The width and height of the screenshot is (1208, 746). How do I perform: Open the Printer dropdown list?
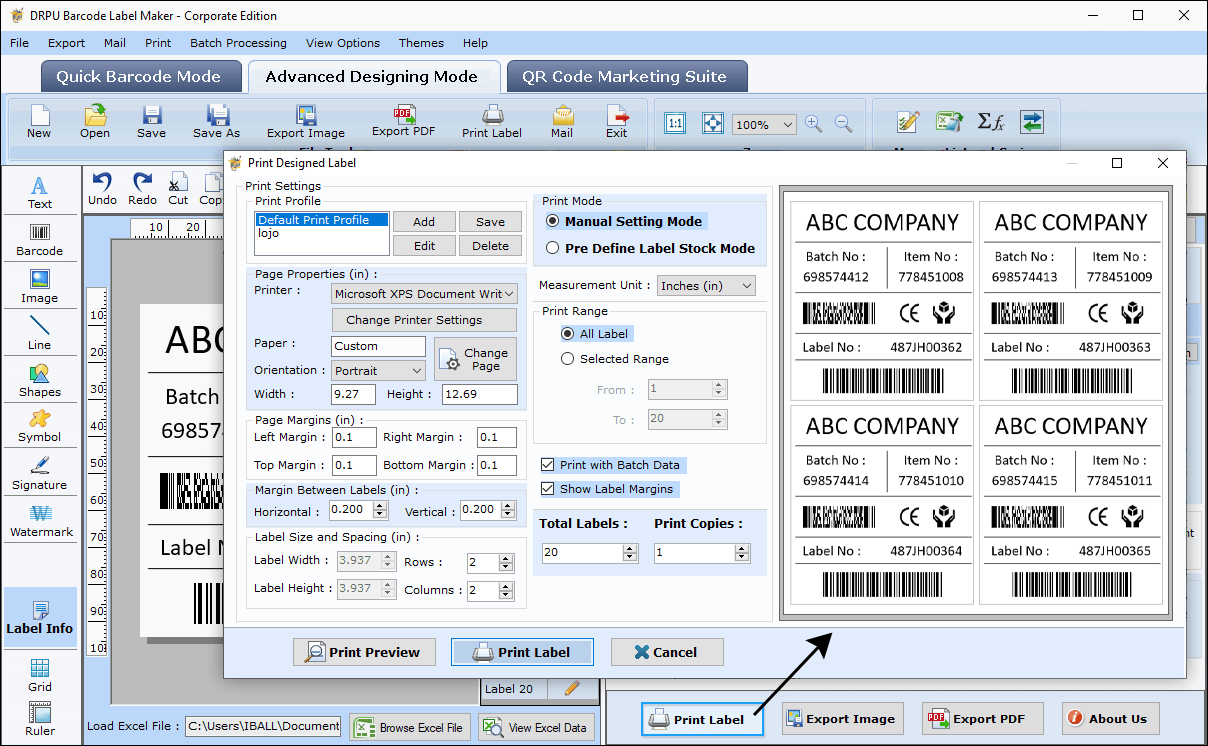[424, 294]
